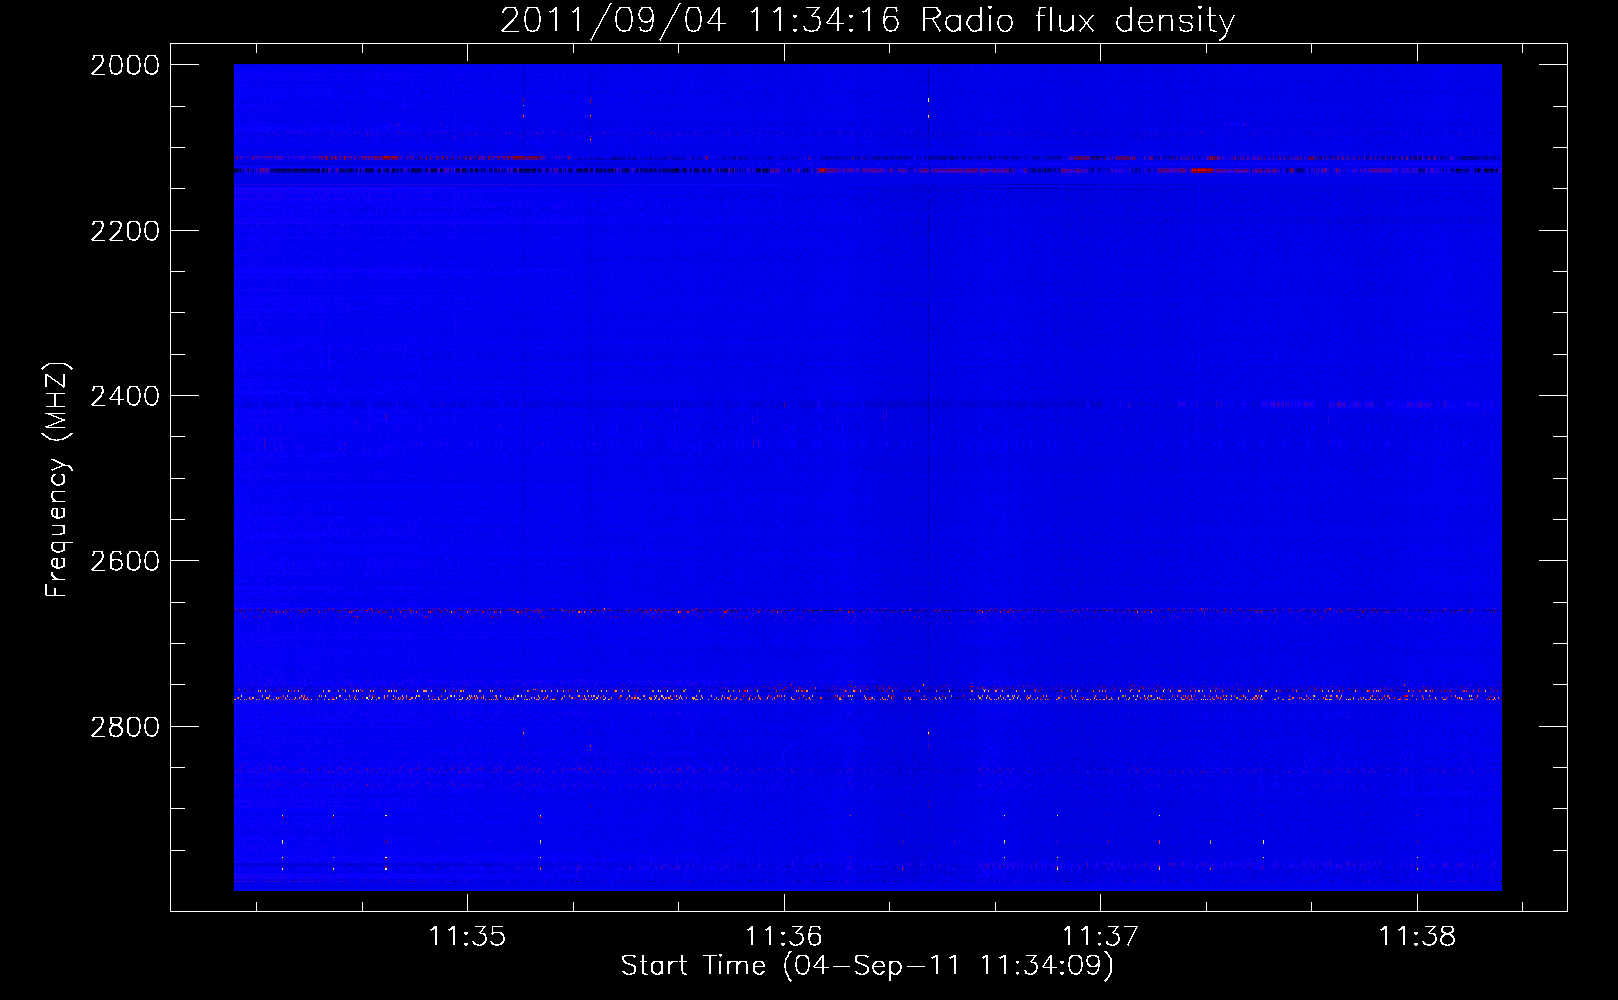Click the 2600 frequency tick label
The image size is (1618, 1000).
click(x=125, y=561)
